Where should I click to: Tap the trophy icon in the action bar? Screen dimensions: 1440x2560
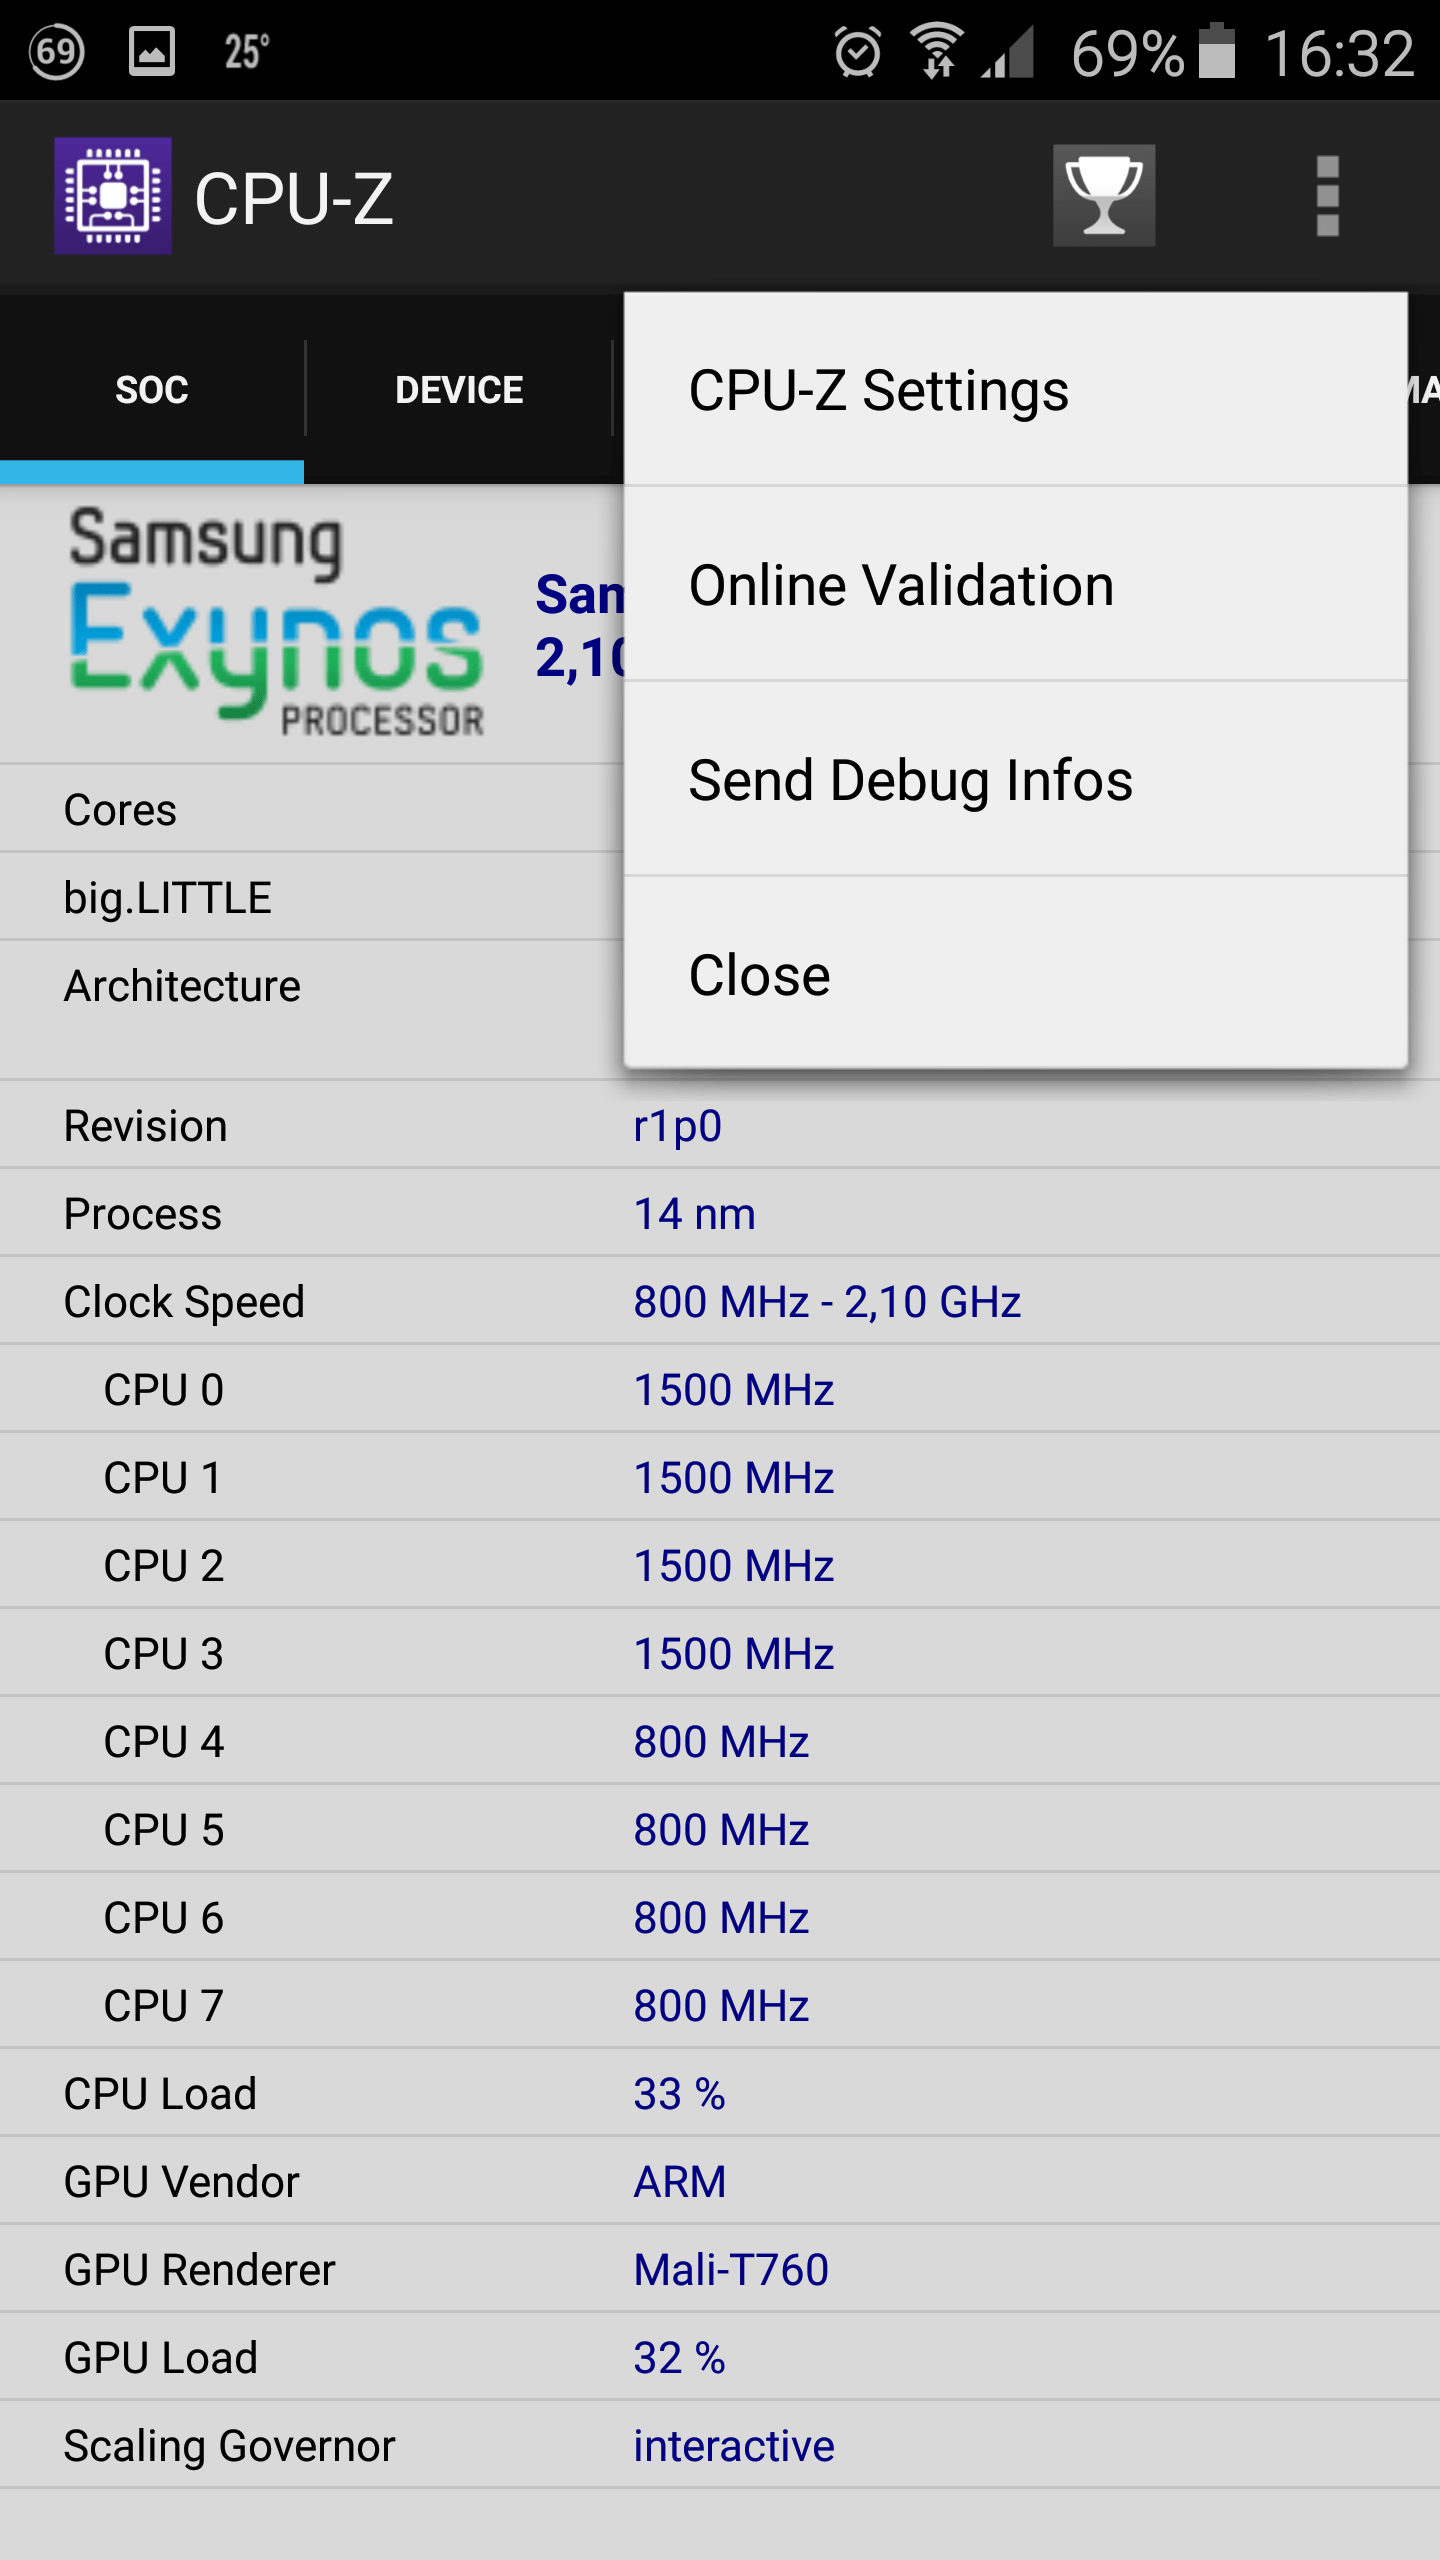point(1103,196)
